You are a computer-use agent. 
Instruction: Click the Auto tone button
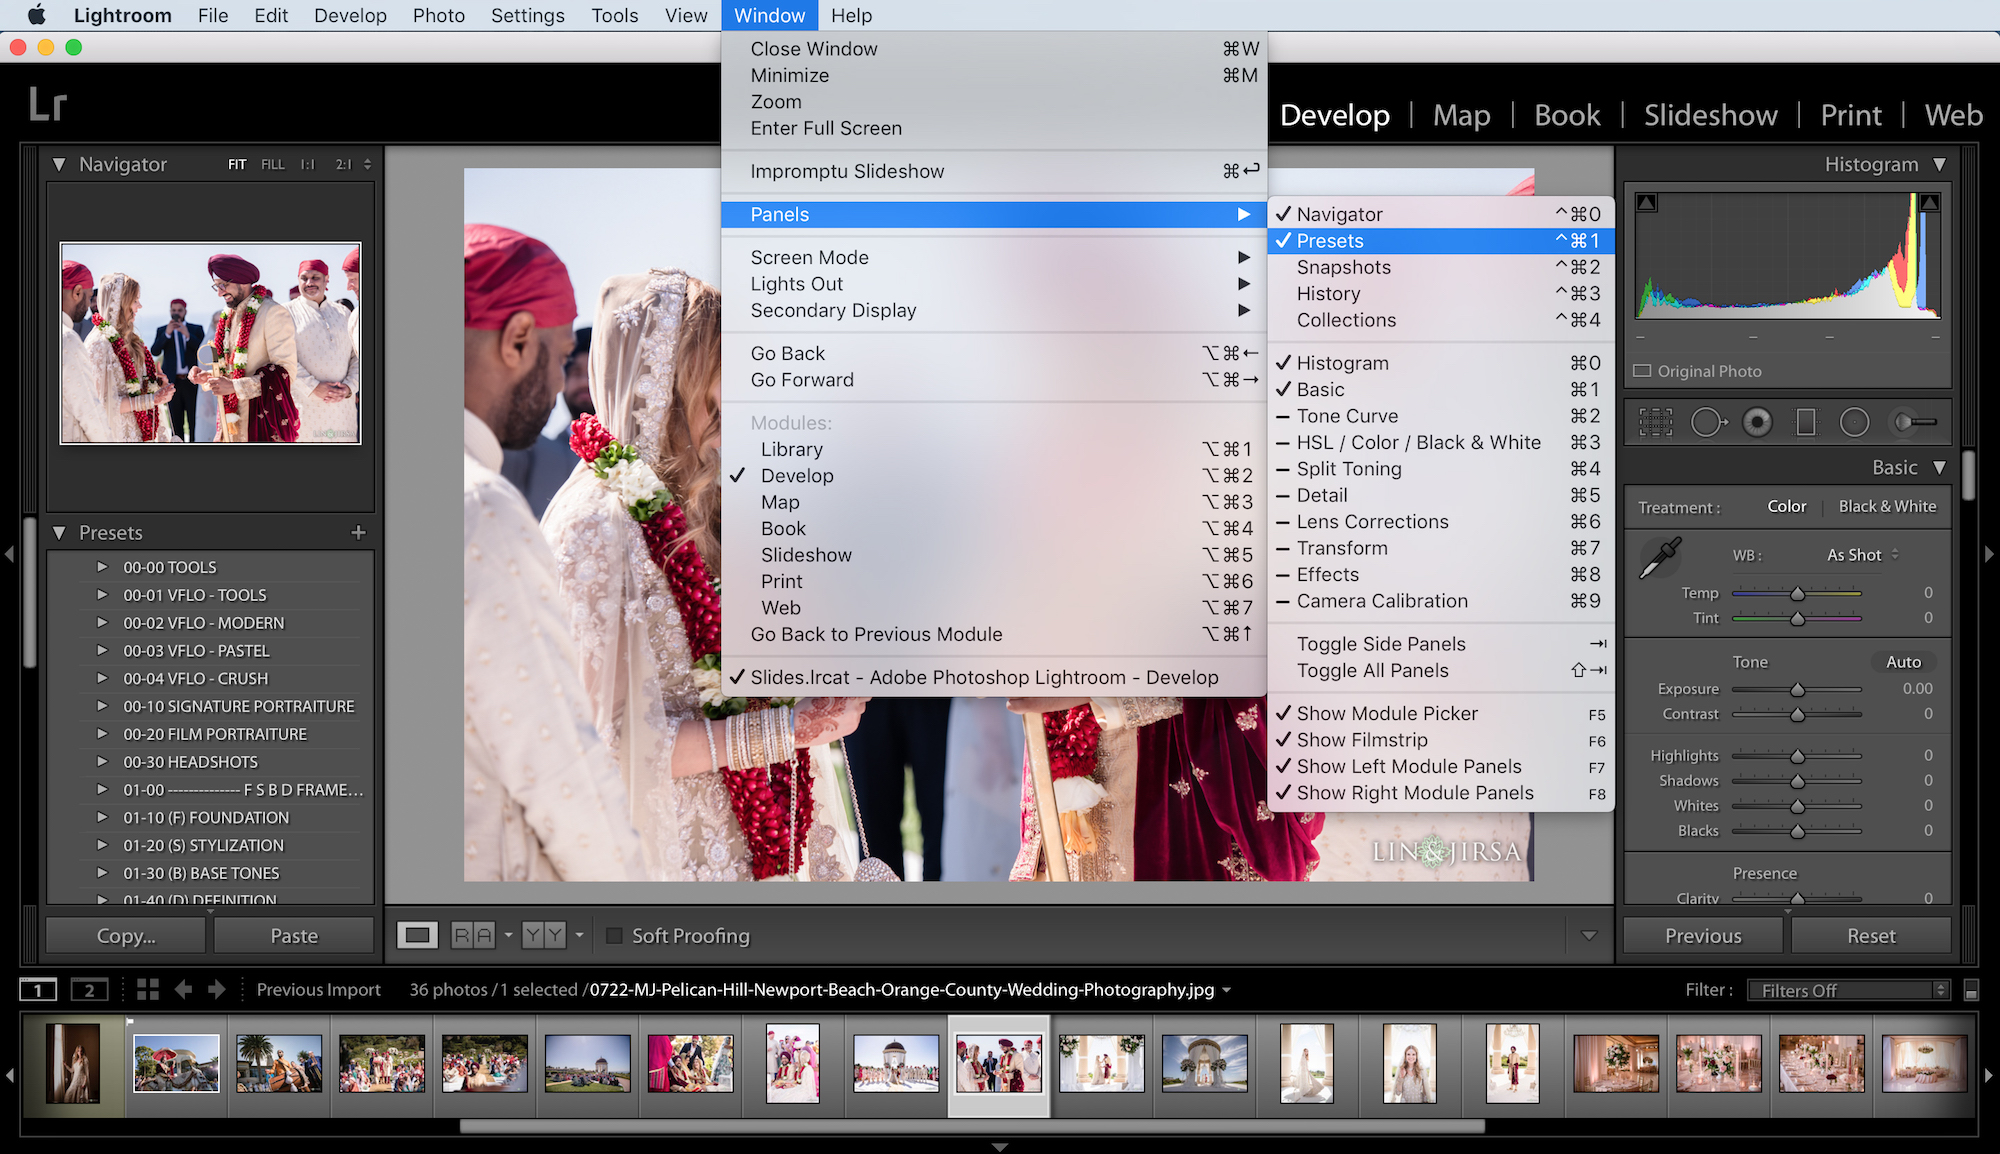pyautogui.click(x=1902, y=661)
